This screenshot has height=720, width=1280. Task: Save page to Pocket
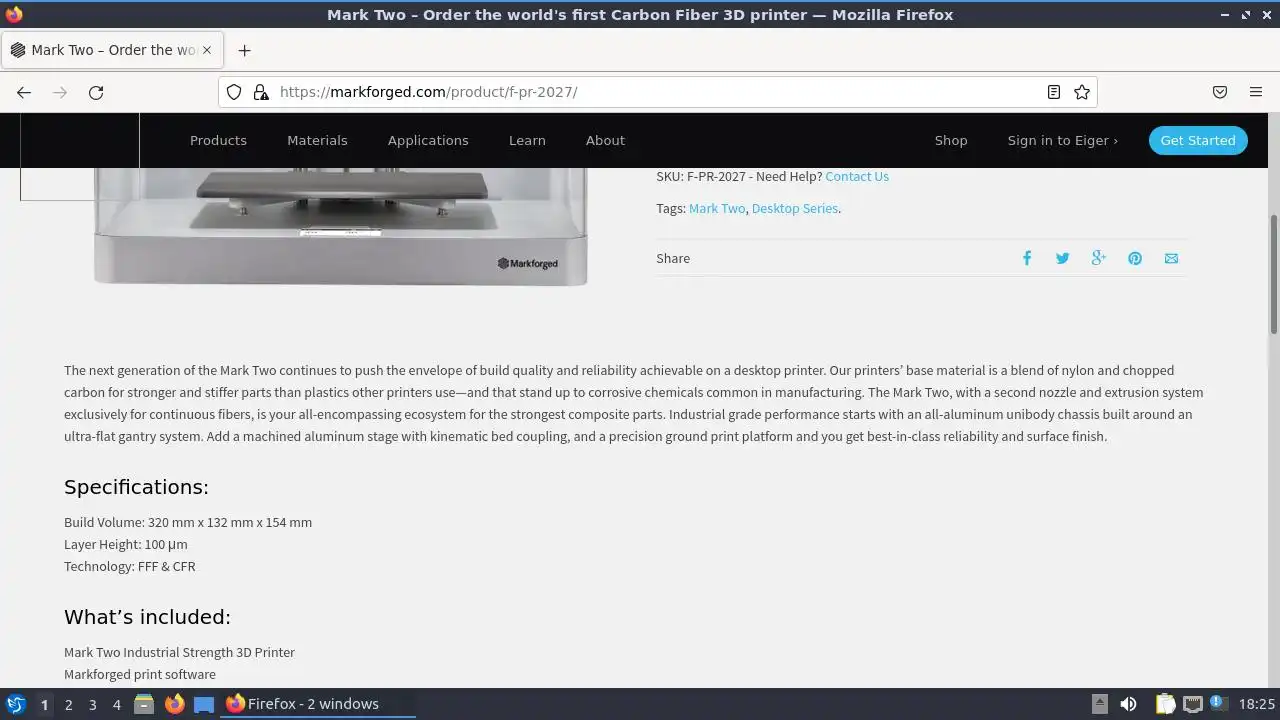1220,92
